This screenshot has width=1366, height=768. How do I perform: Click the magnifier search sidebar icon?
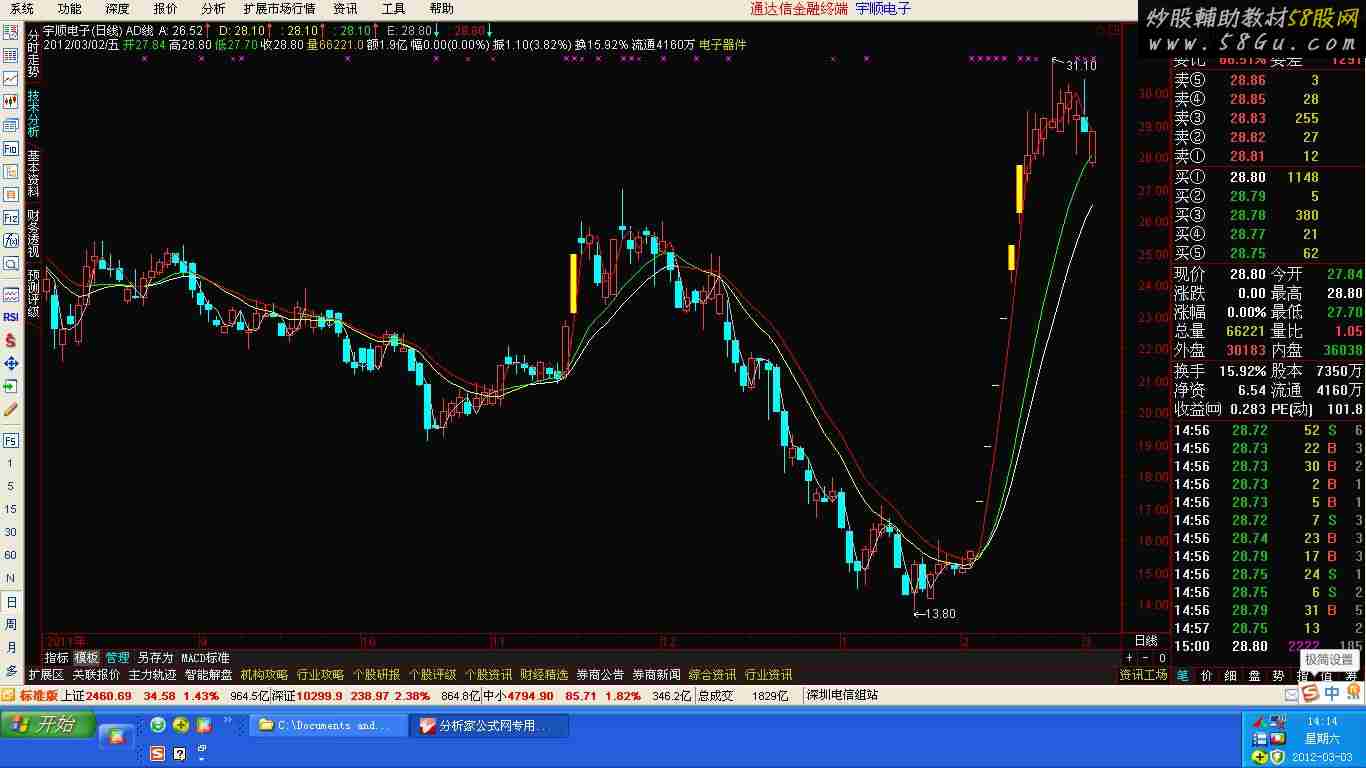click(11, 263)
